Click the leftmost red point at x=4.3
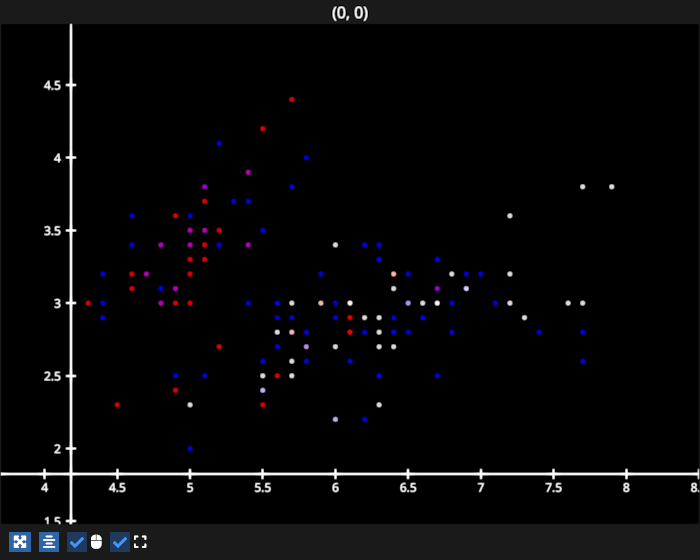700x560 pixels. (x=88, y=303)
